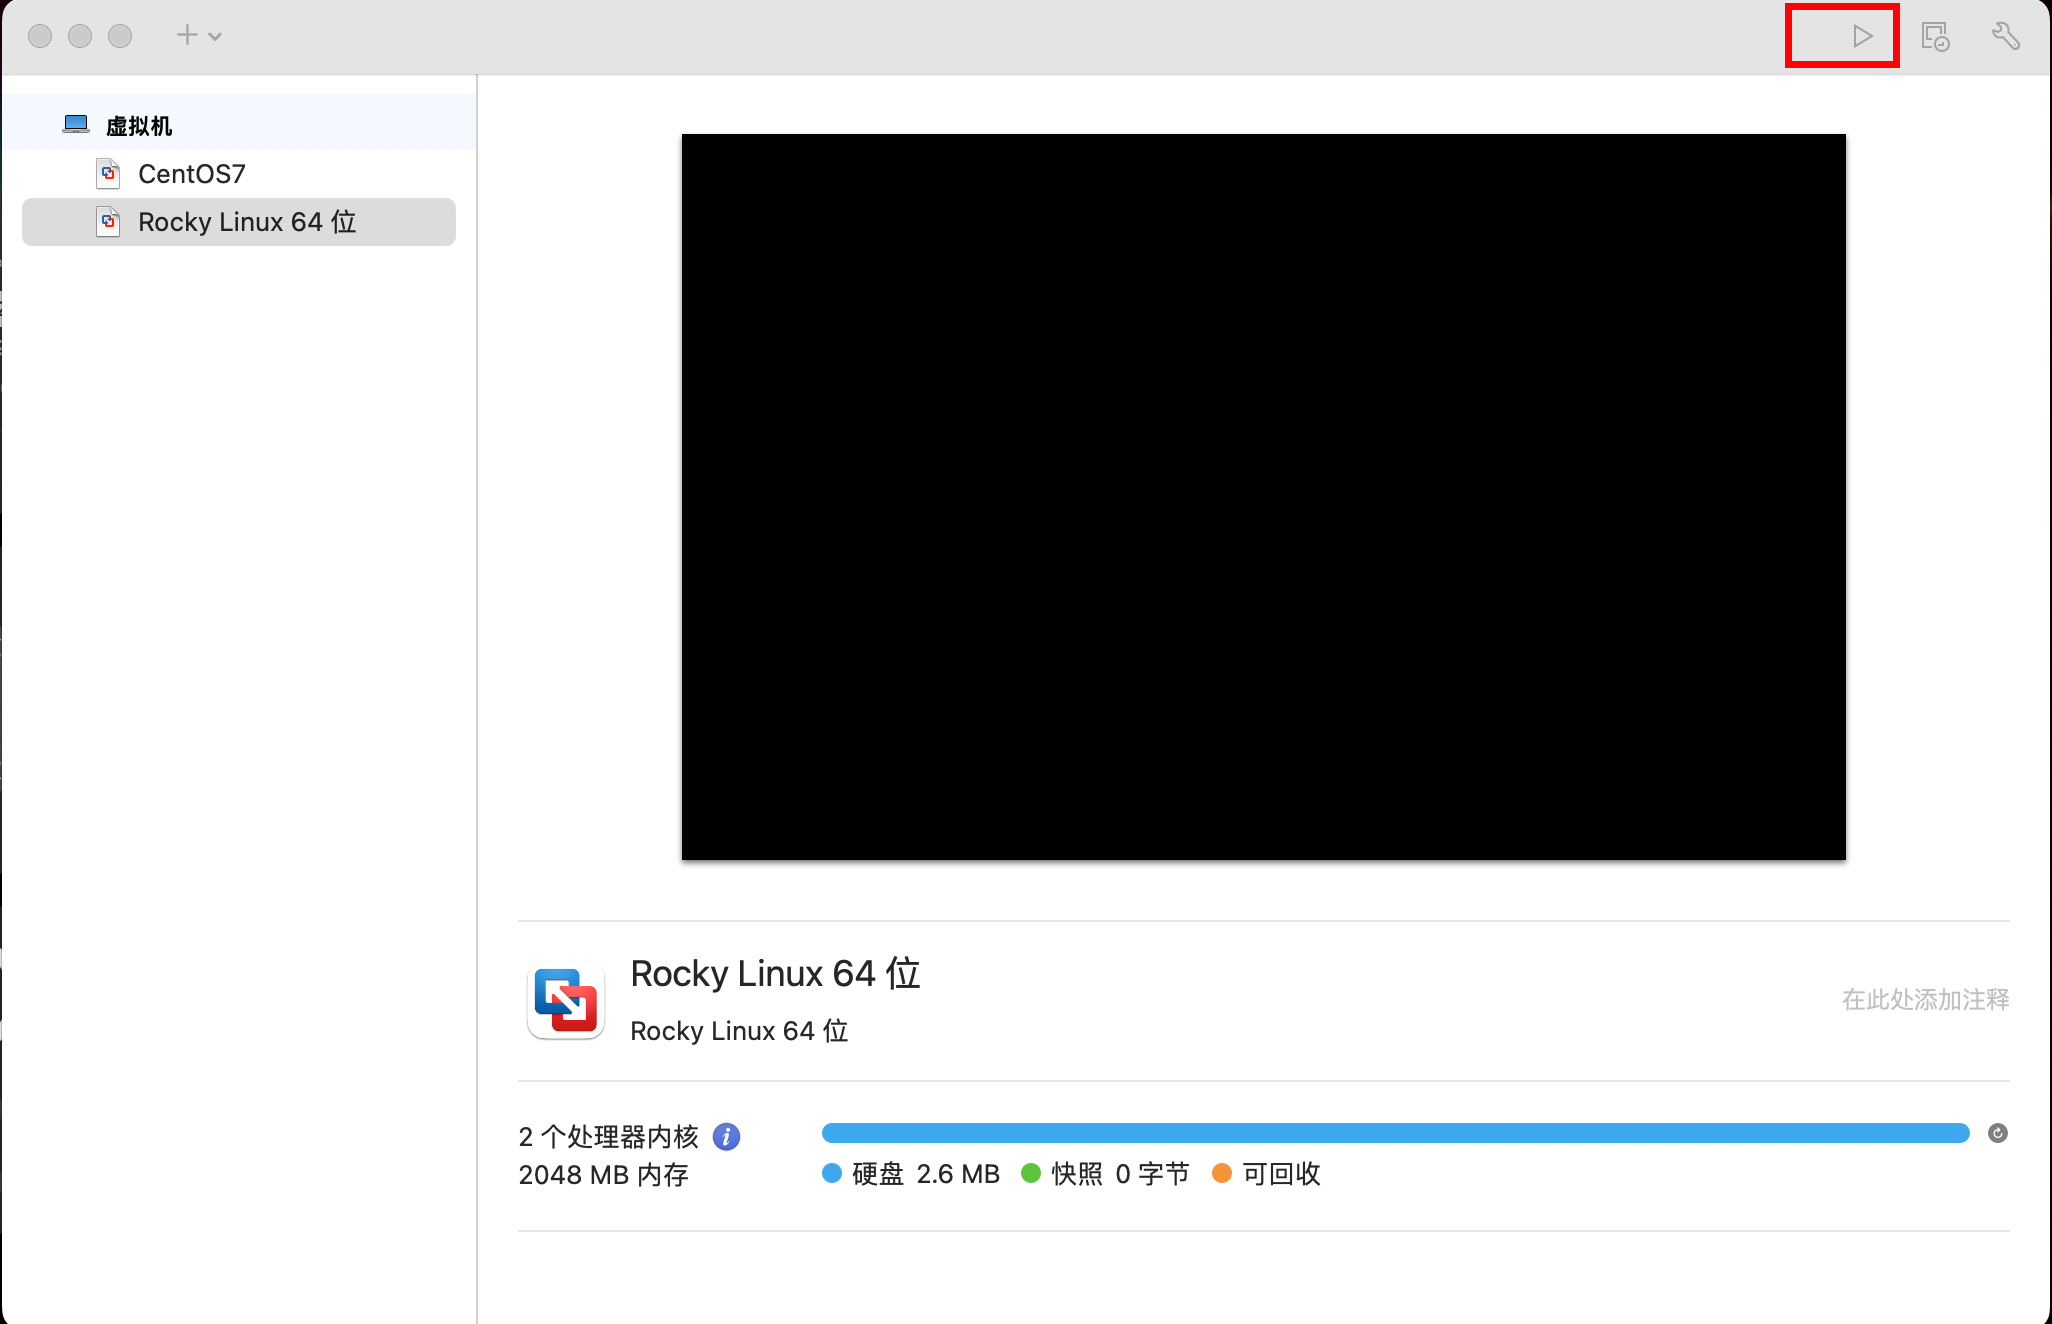Zoom the window with third traffic light
This screenshot has width=2052, height=1324.
coord(120,36)
